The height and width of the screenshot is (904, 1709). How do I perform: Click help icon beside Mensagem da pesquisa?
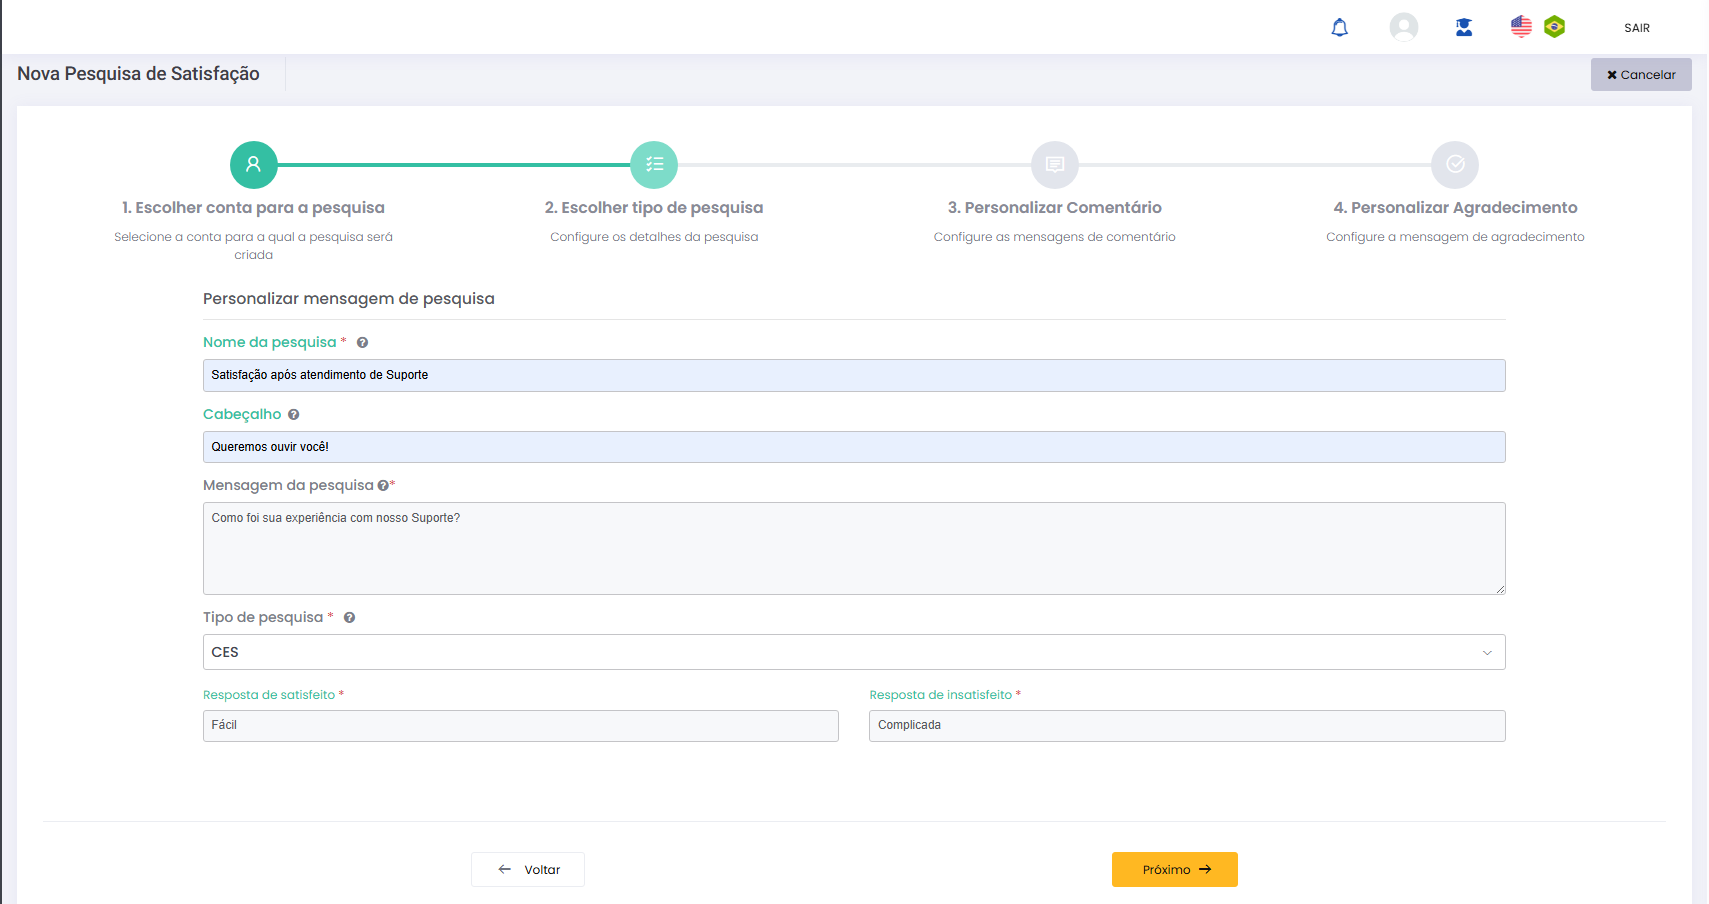pyautogui.click(x=382, y=486)
